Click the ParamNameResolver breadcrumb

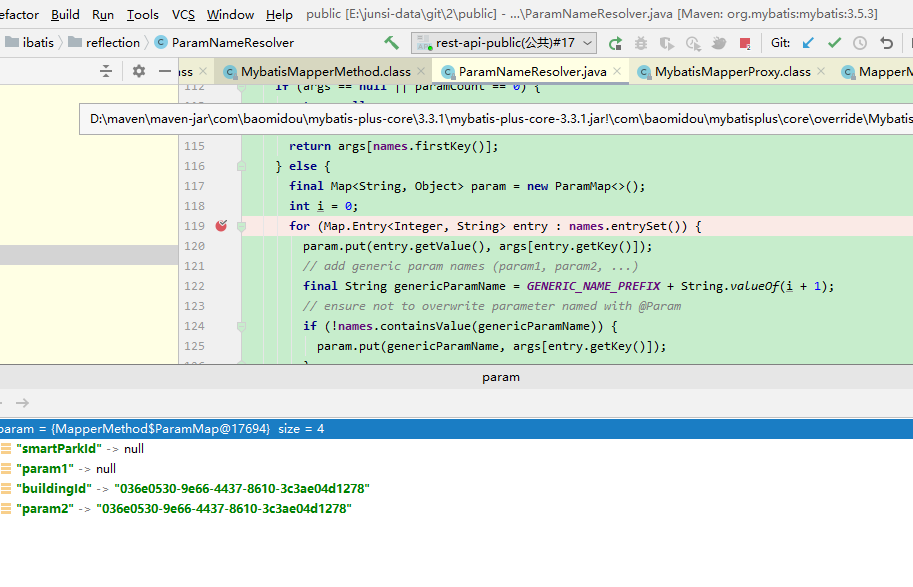click(x=225, y=43)
